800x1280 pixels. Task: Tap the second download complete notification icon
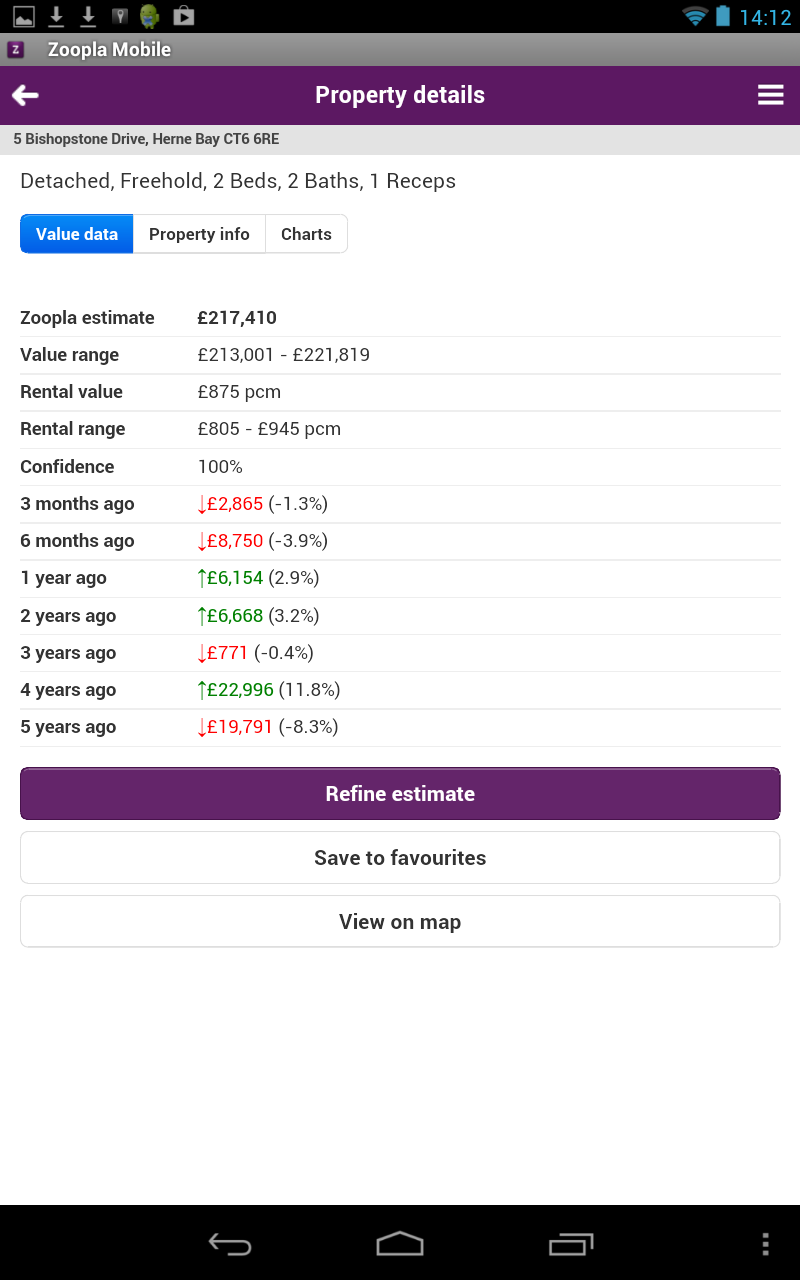pos(88,15)
